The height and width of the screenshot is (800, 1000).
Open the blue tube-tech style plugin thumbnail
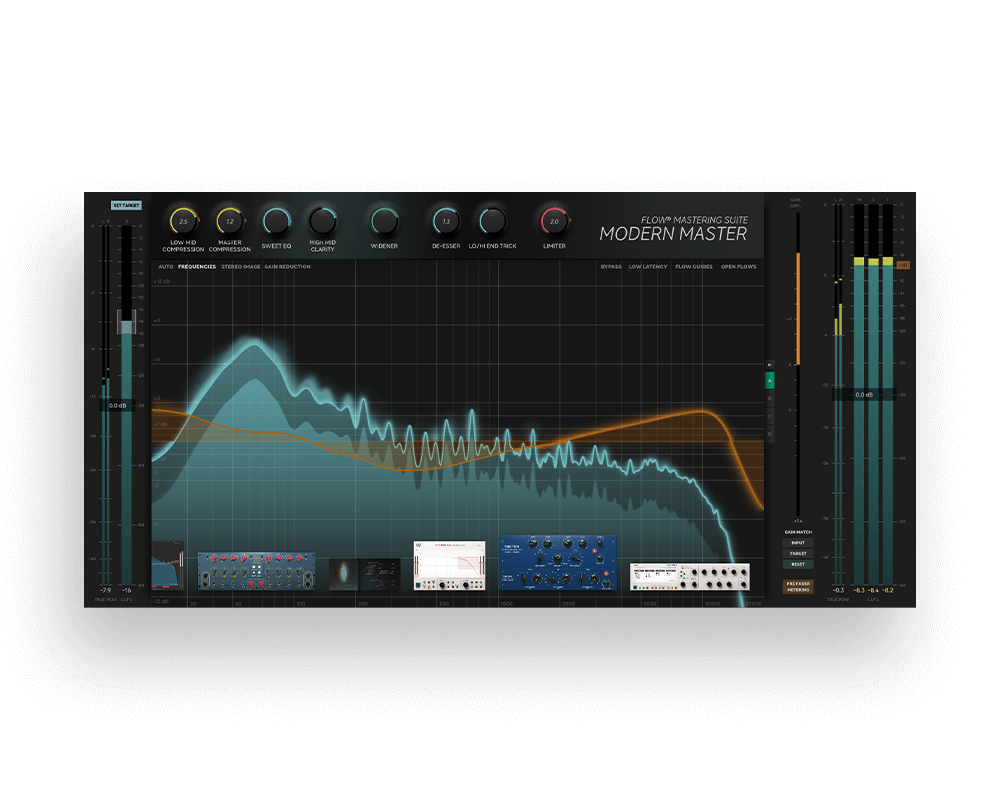(558, 563)
